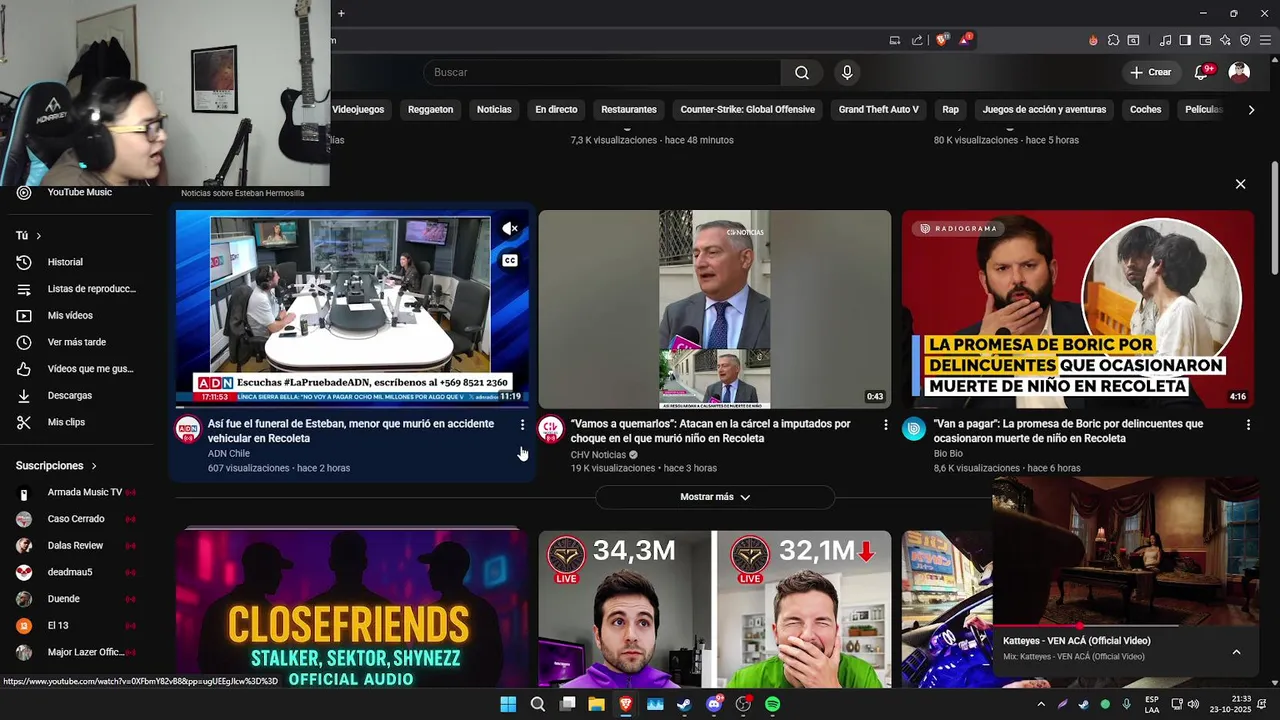Open Brave Rewards triangle icon
This screenshot has height=720, width=1280.
[x=965, y=40]
